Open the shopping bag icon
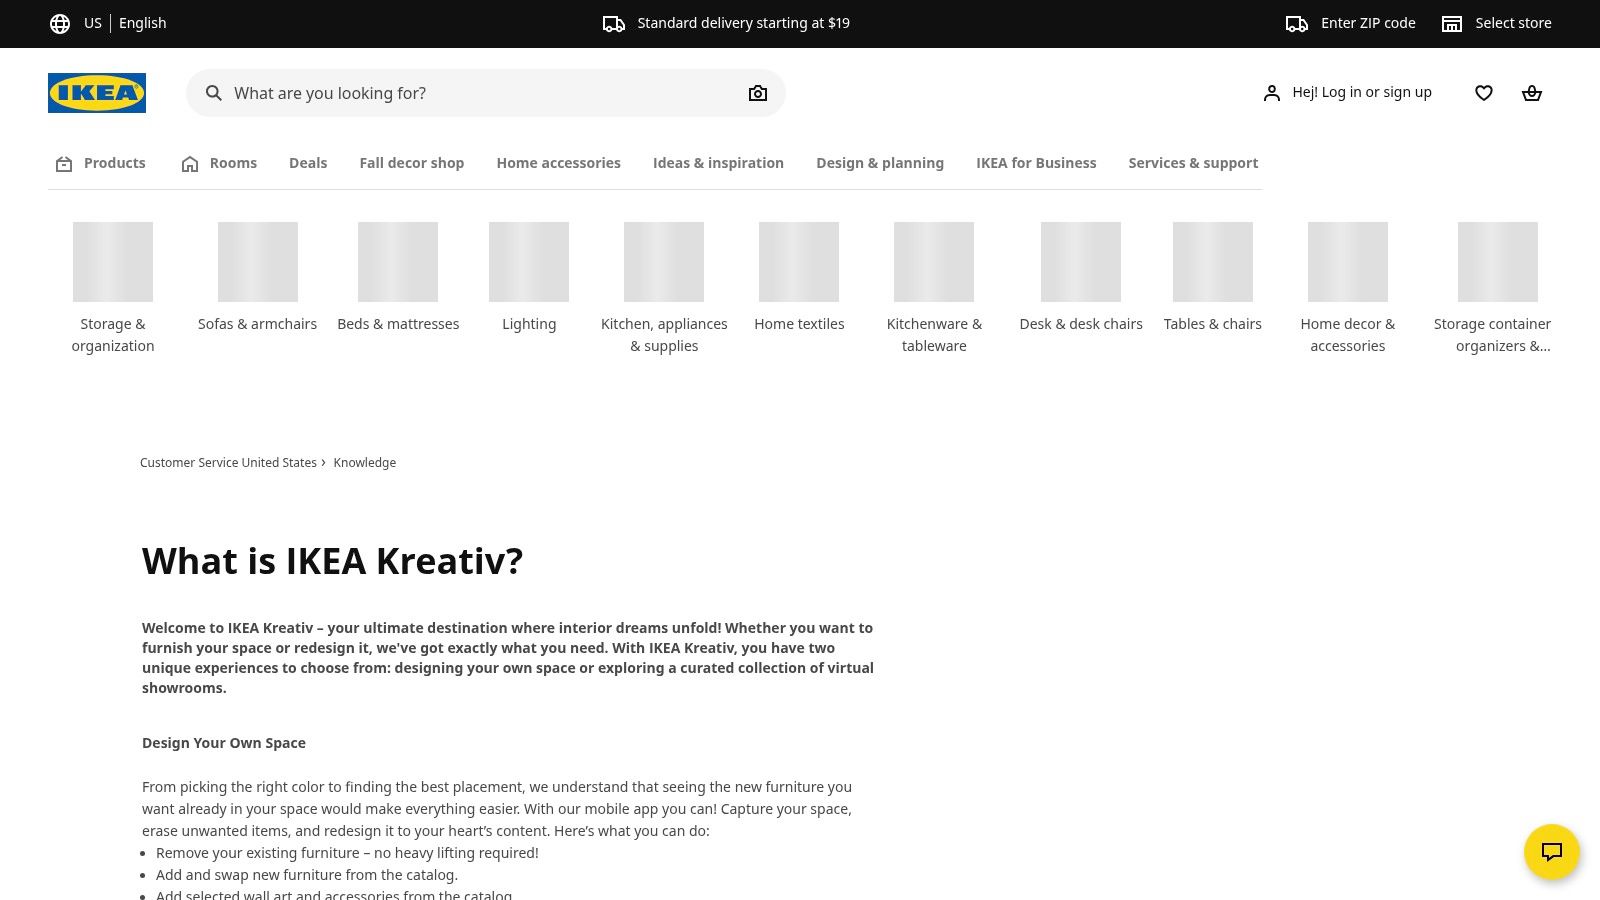Image resolution: width=1600 pixels, height=900 pixels. click(1532, 93)
